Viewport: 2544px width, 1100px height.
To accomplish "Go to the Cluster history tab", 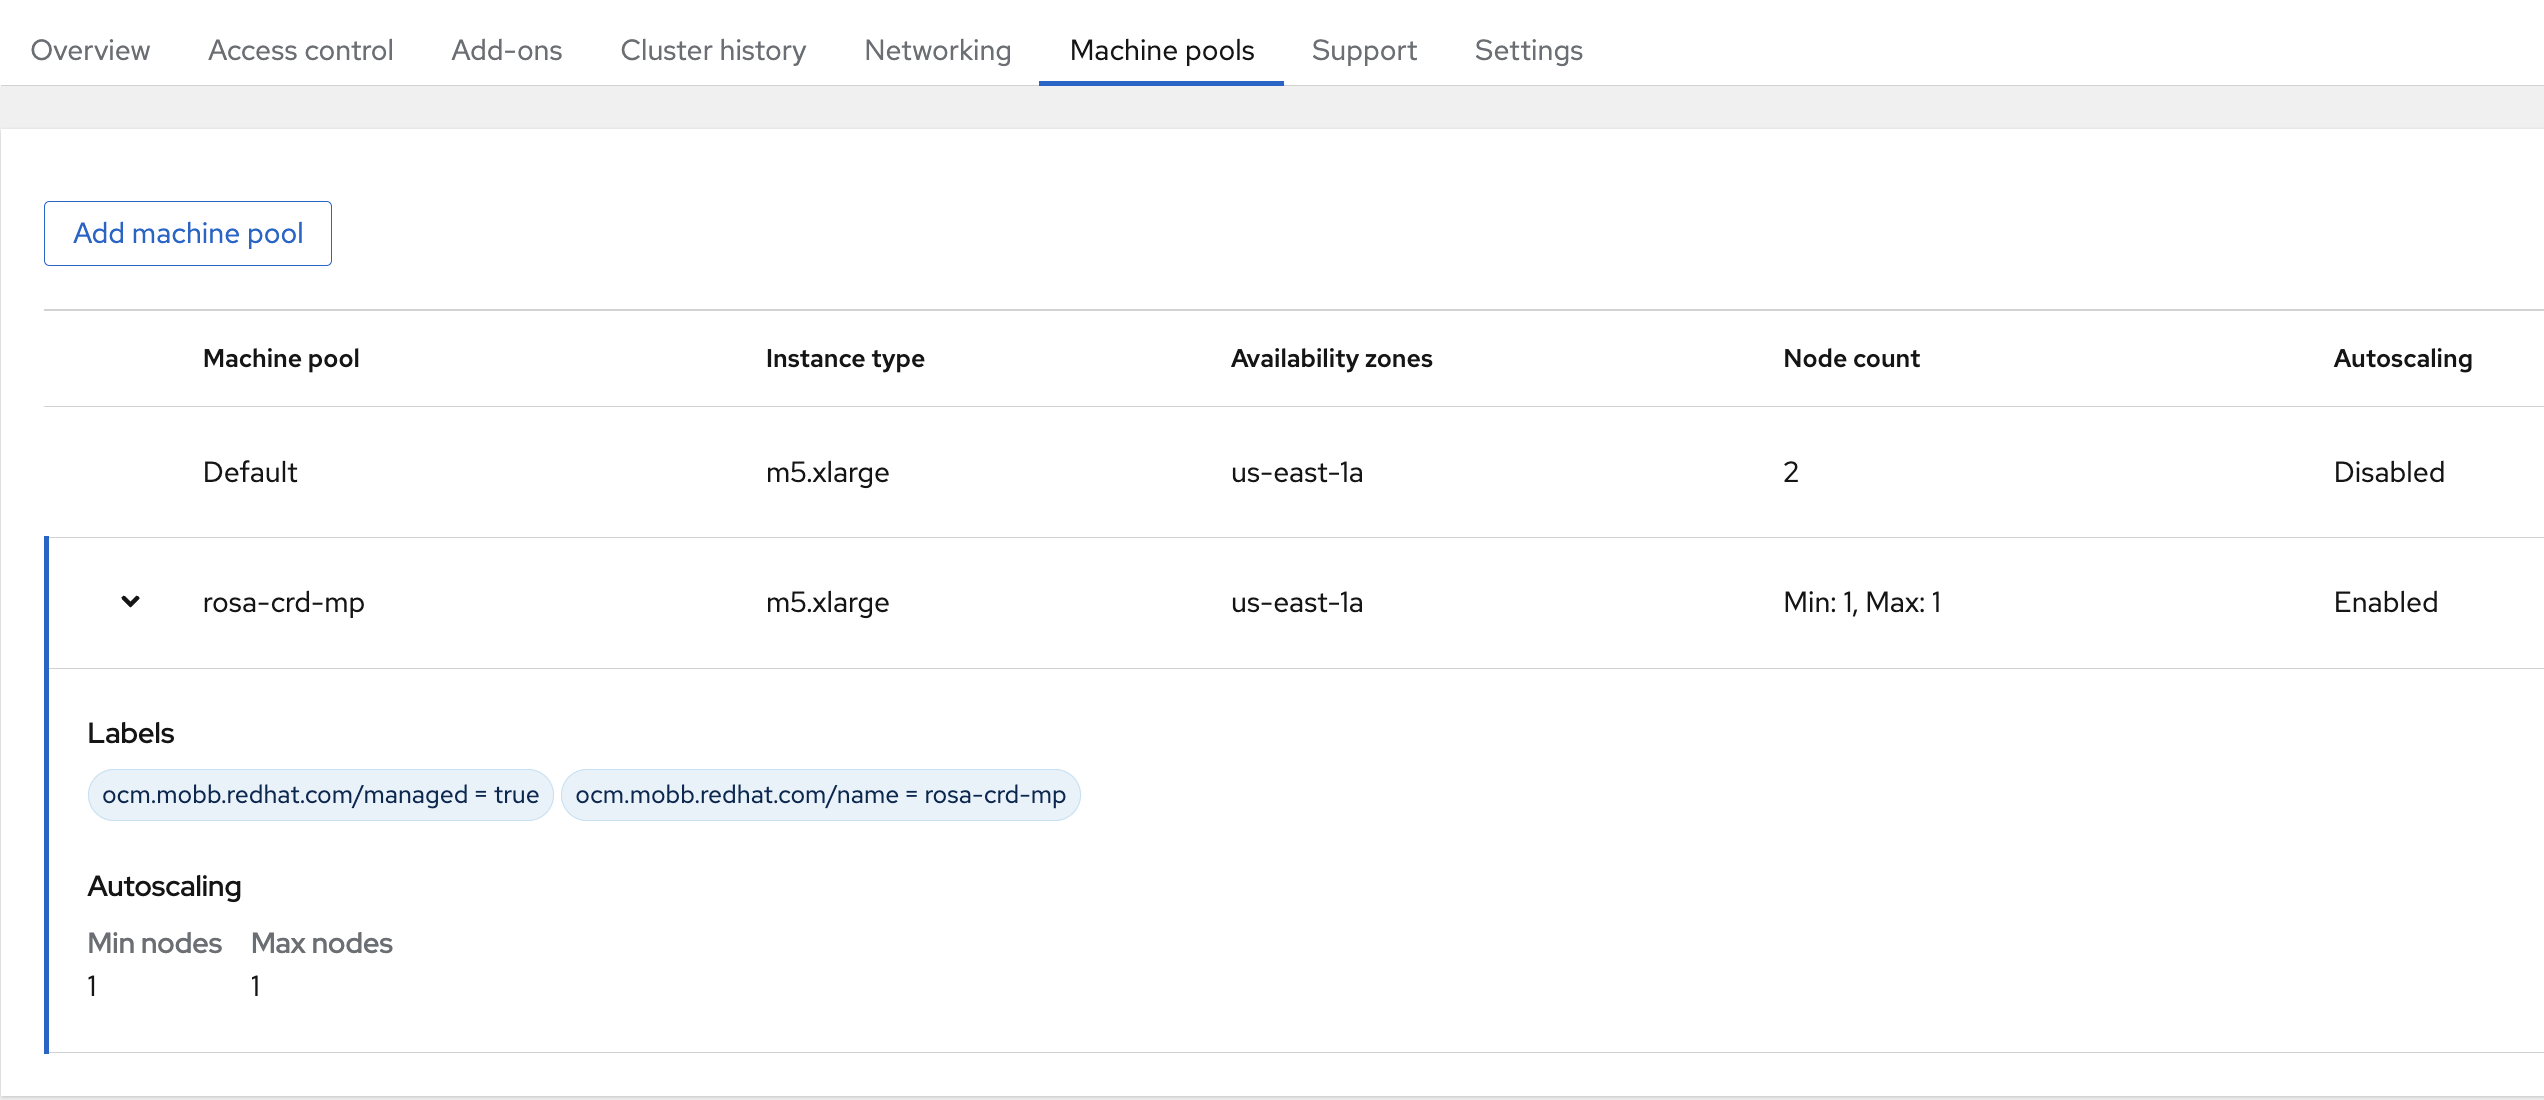I will (713, 50).
